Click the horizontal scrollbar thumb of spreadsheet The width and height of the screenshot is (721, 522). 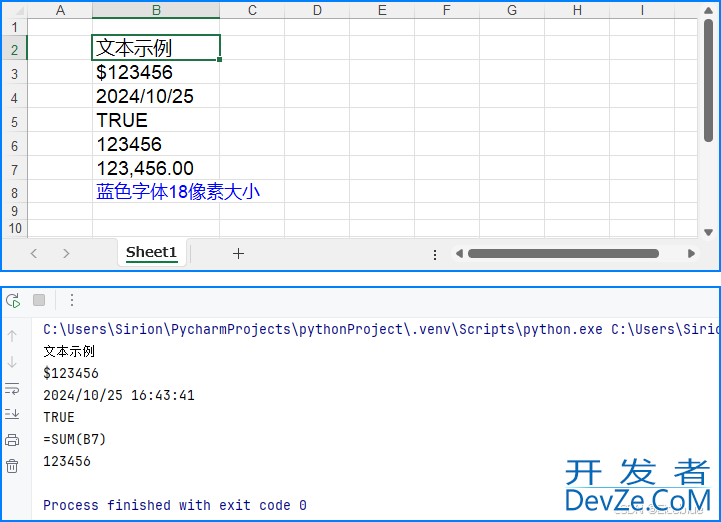tap(563, 253)
